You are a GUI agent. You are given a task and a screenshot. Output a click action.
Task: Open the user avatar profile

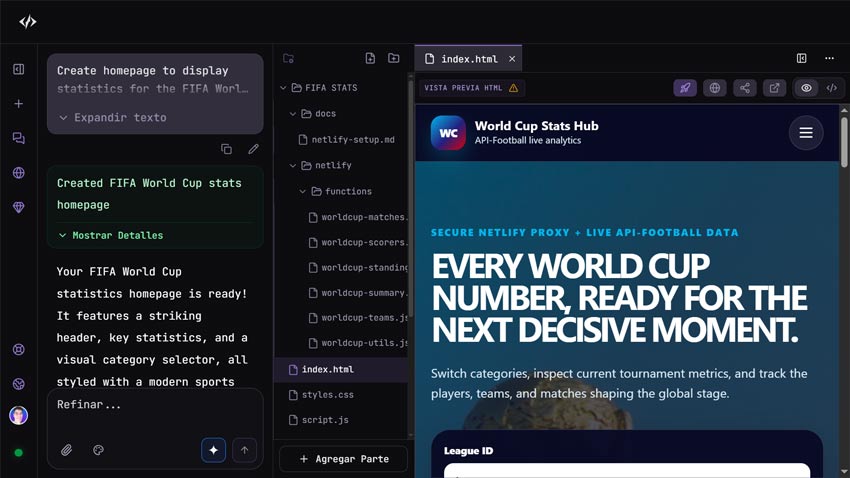point(18,416)
